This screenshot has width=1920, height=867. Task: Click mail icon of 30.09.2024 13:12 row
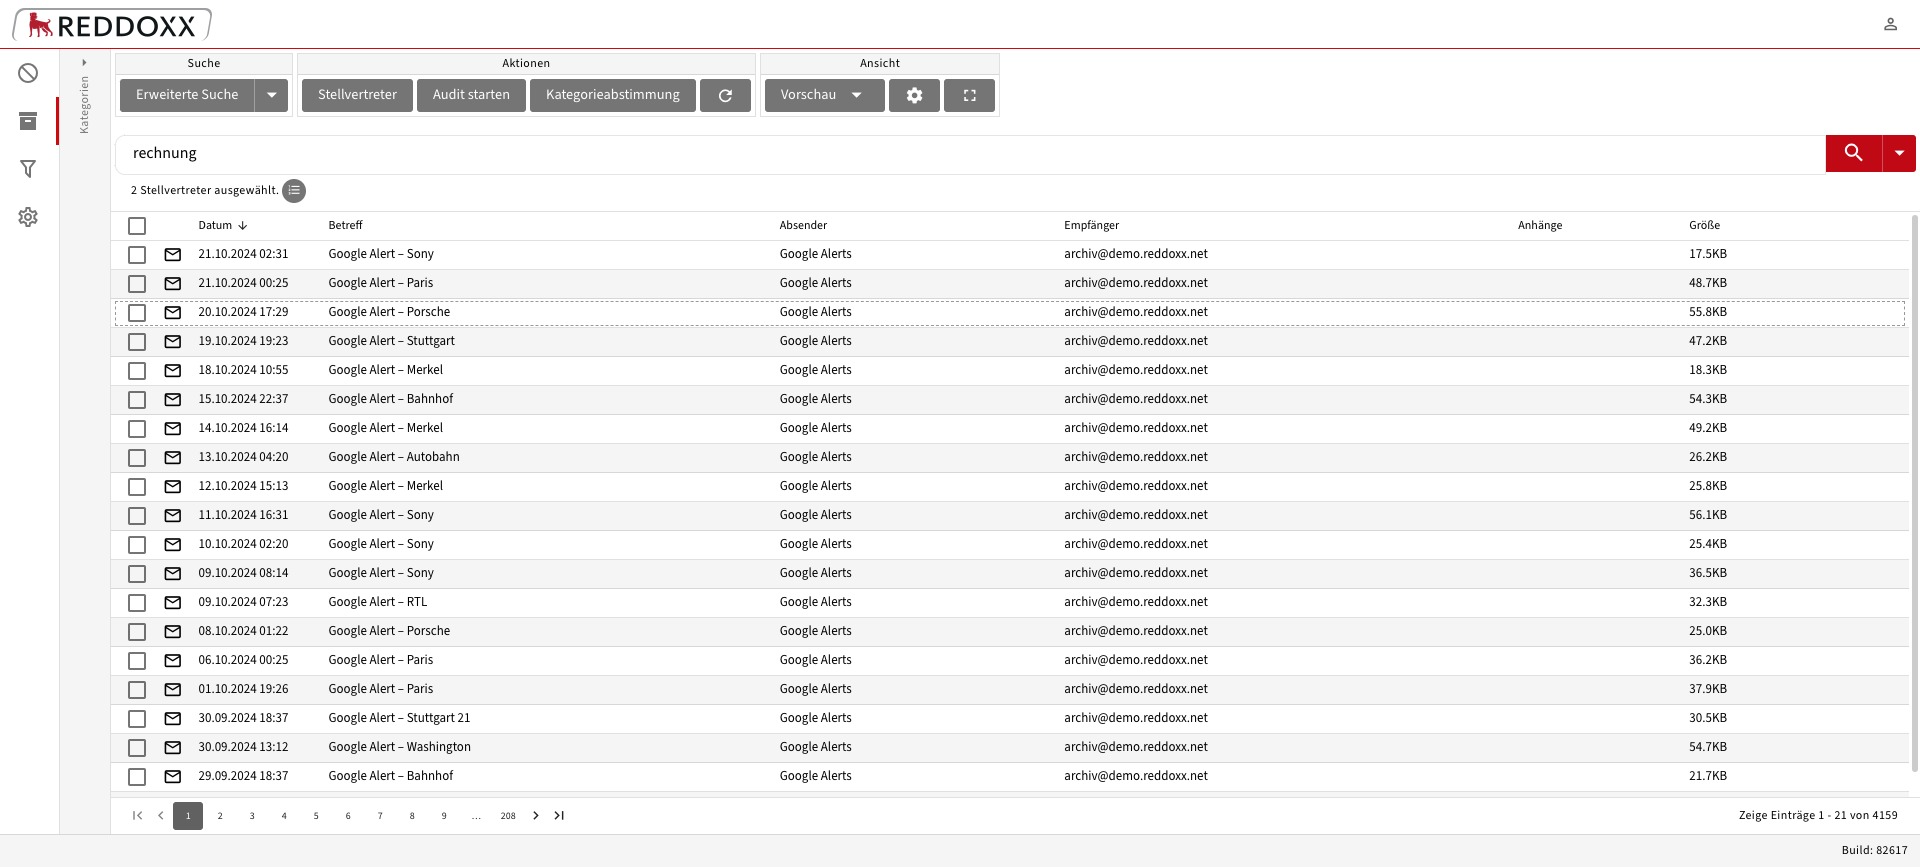[x=173, y=748]
